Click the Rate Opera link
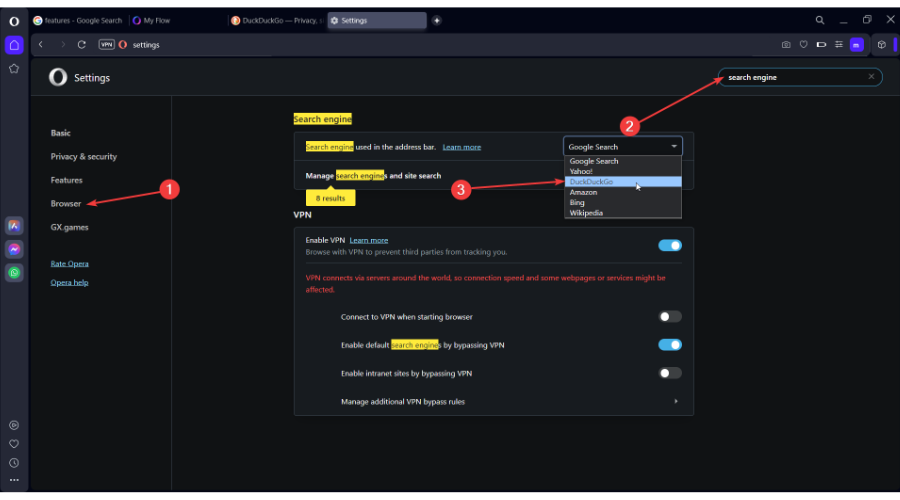The image size is (900, 500). coord(69,264)
